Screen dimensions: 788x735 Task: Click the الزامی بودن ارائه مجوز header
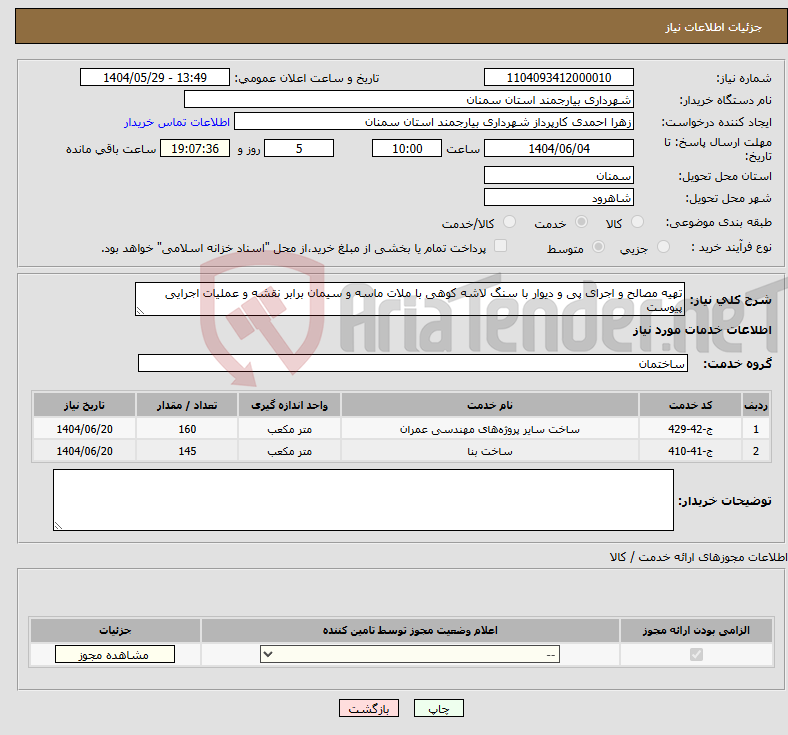pyautogui.click(x=696, y=630)
